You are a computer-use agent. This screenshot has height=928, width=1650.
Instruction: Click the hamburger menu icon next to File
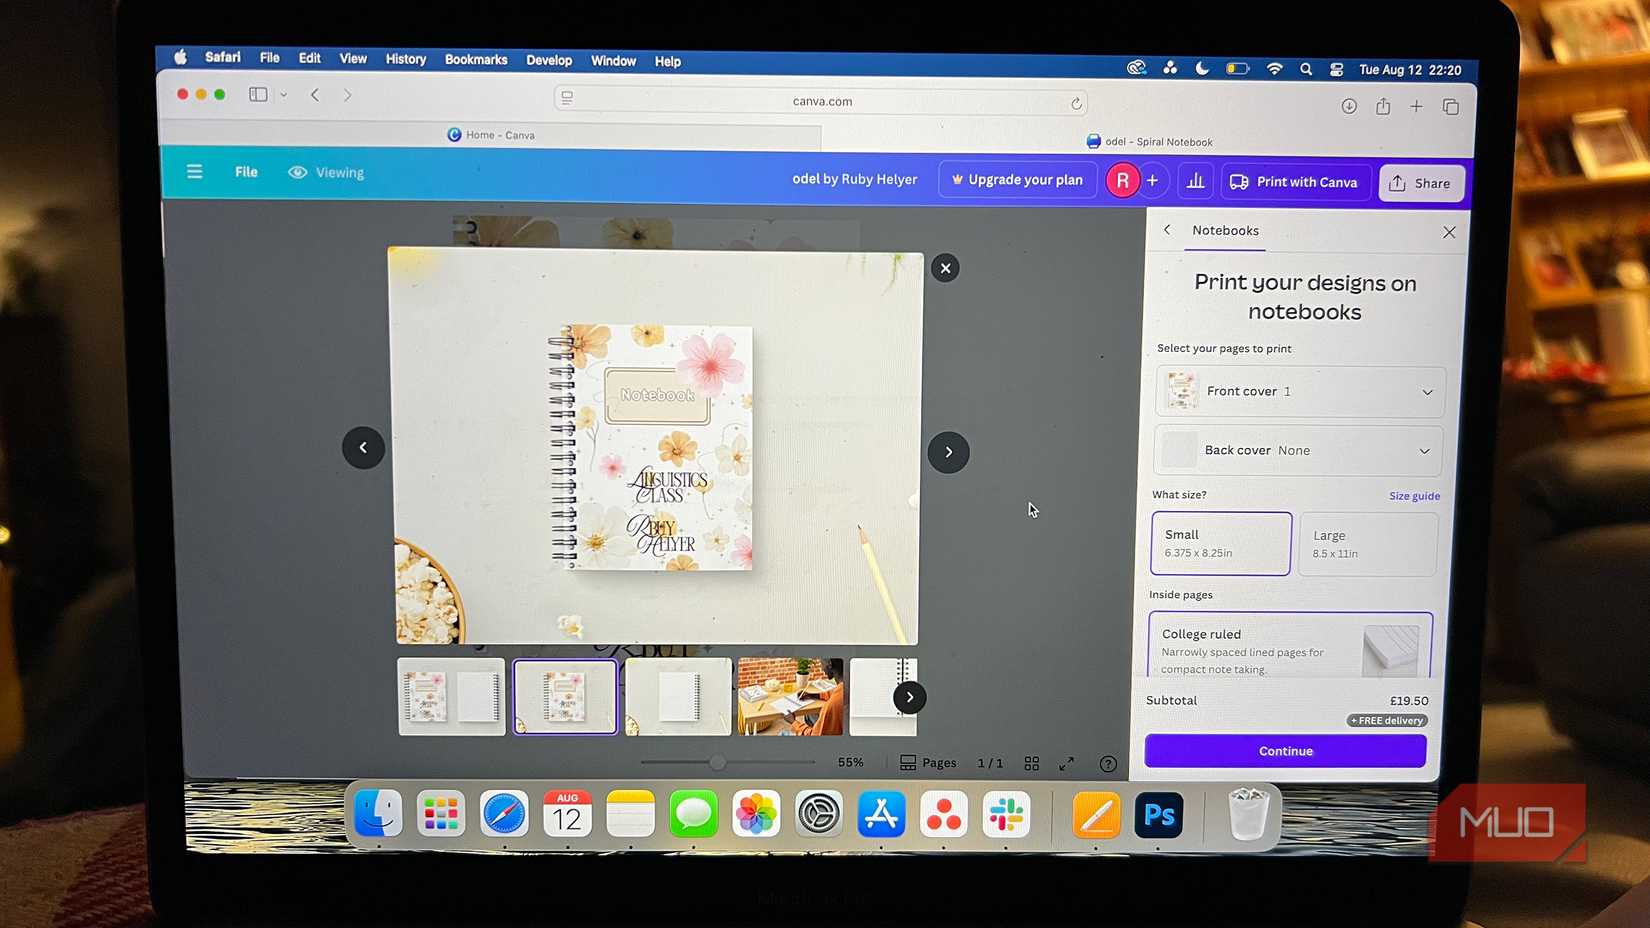[x=195, y=171]
